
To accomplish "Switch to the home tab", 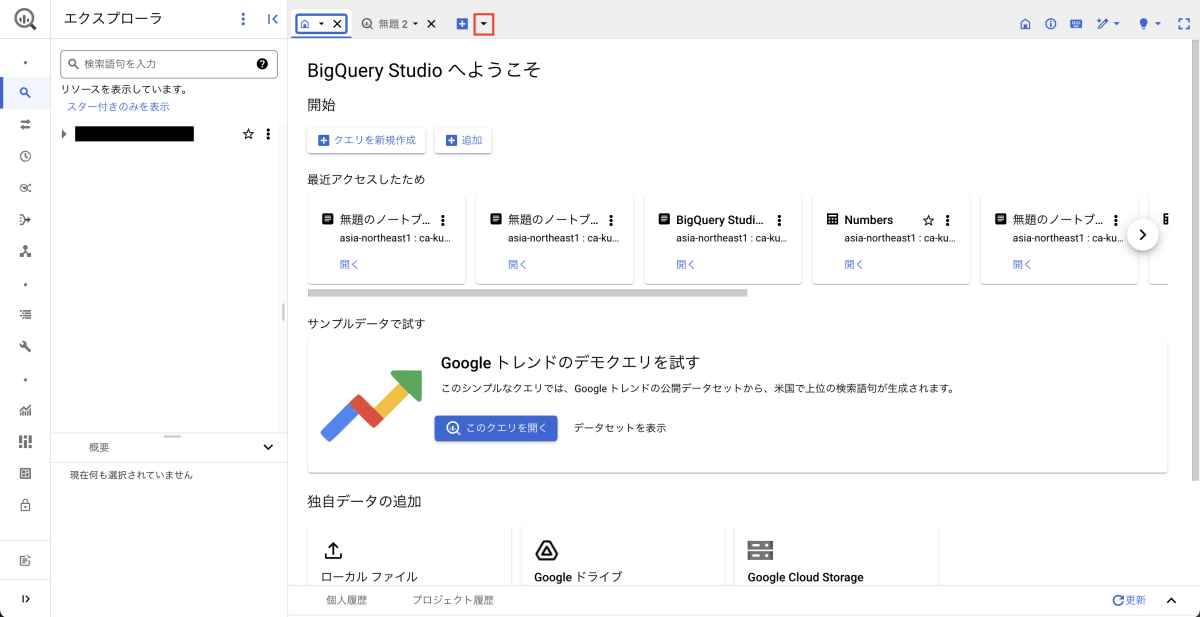I will tap(305, 23).
